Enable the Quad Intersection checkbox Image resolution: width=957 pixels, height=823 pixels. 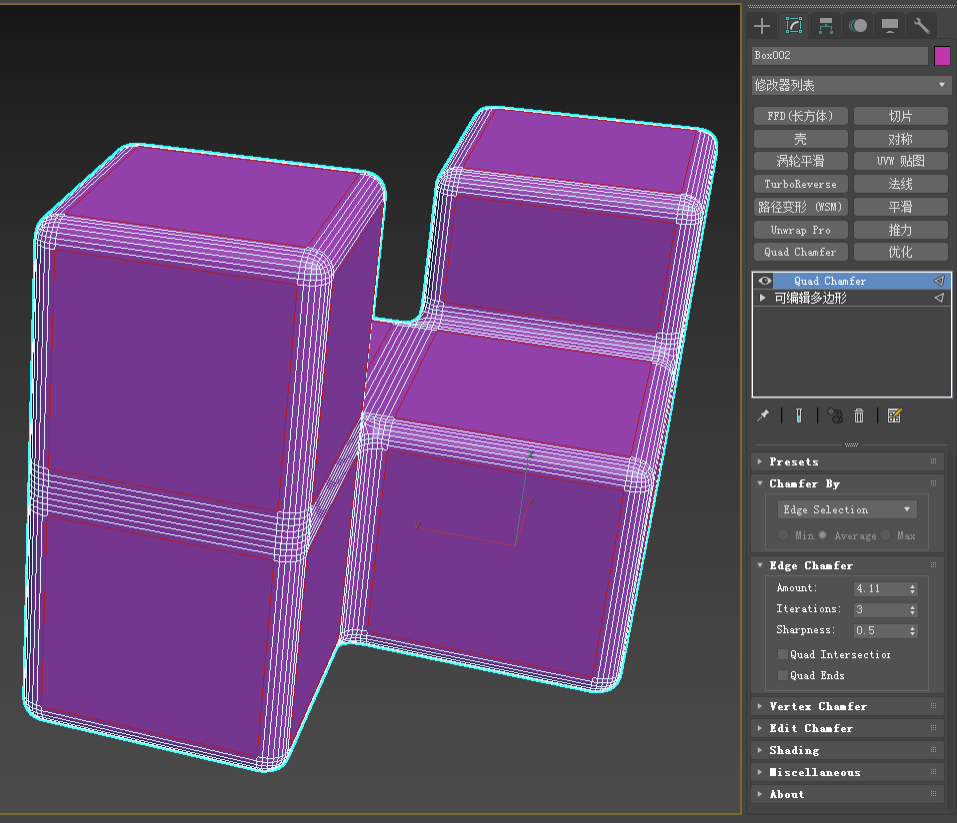click(783, 654)
